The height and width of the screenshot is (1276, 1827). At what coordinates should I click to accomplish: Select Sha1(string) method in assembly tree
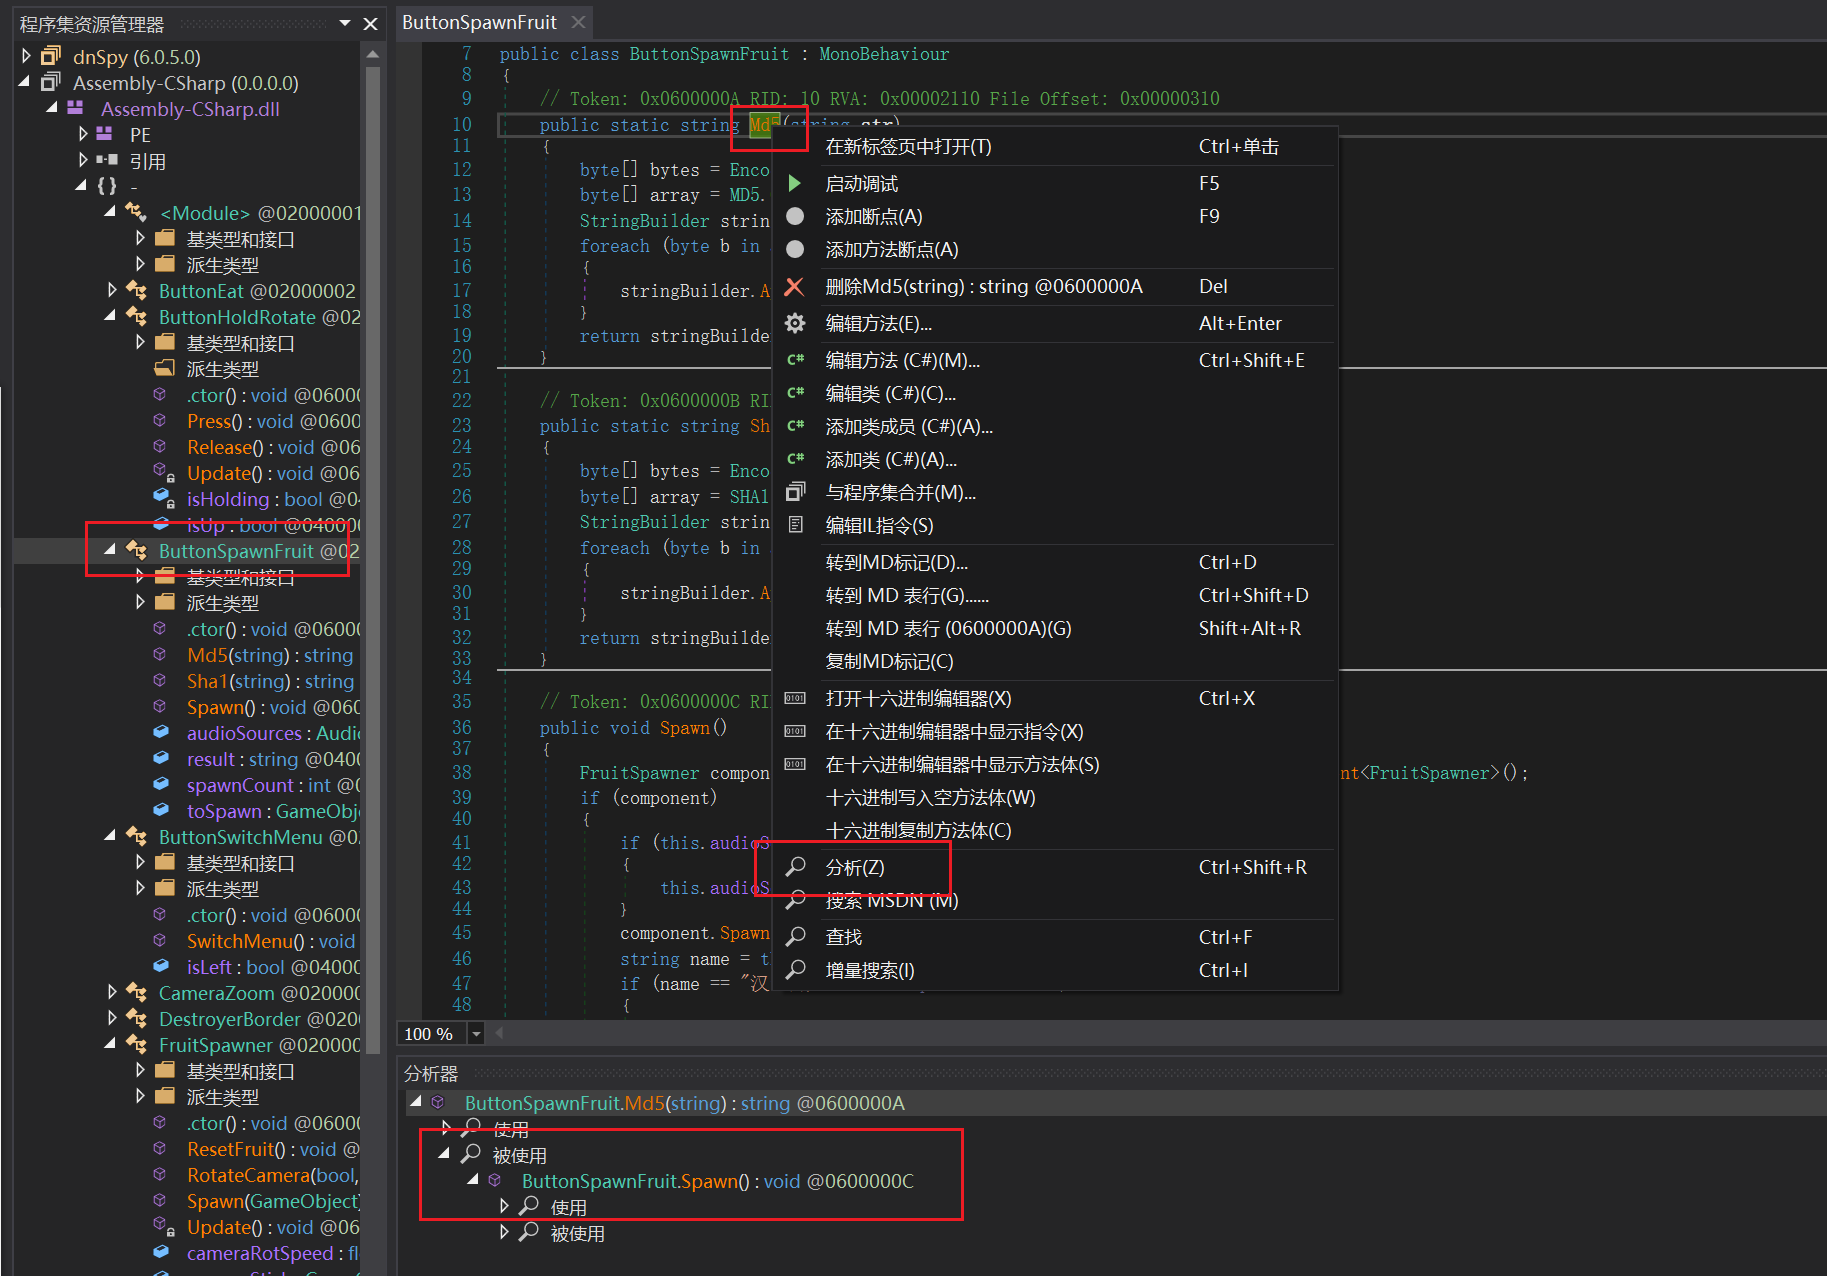(x=270, y=681)
